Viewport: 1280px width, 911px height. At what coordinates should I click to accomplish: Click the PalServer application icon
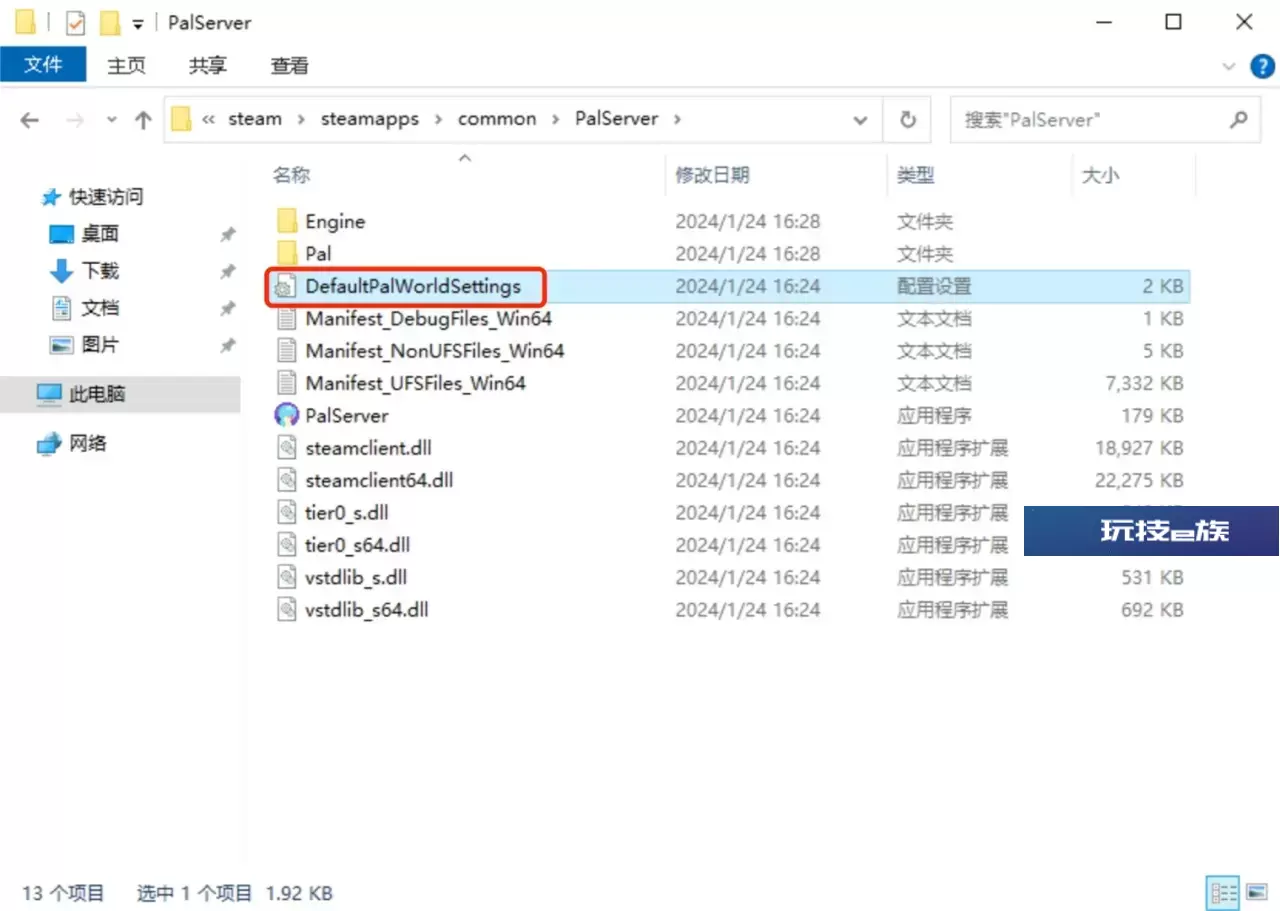point(287,415)
